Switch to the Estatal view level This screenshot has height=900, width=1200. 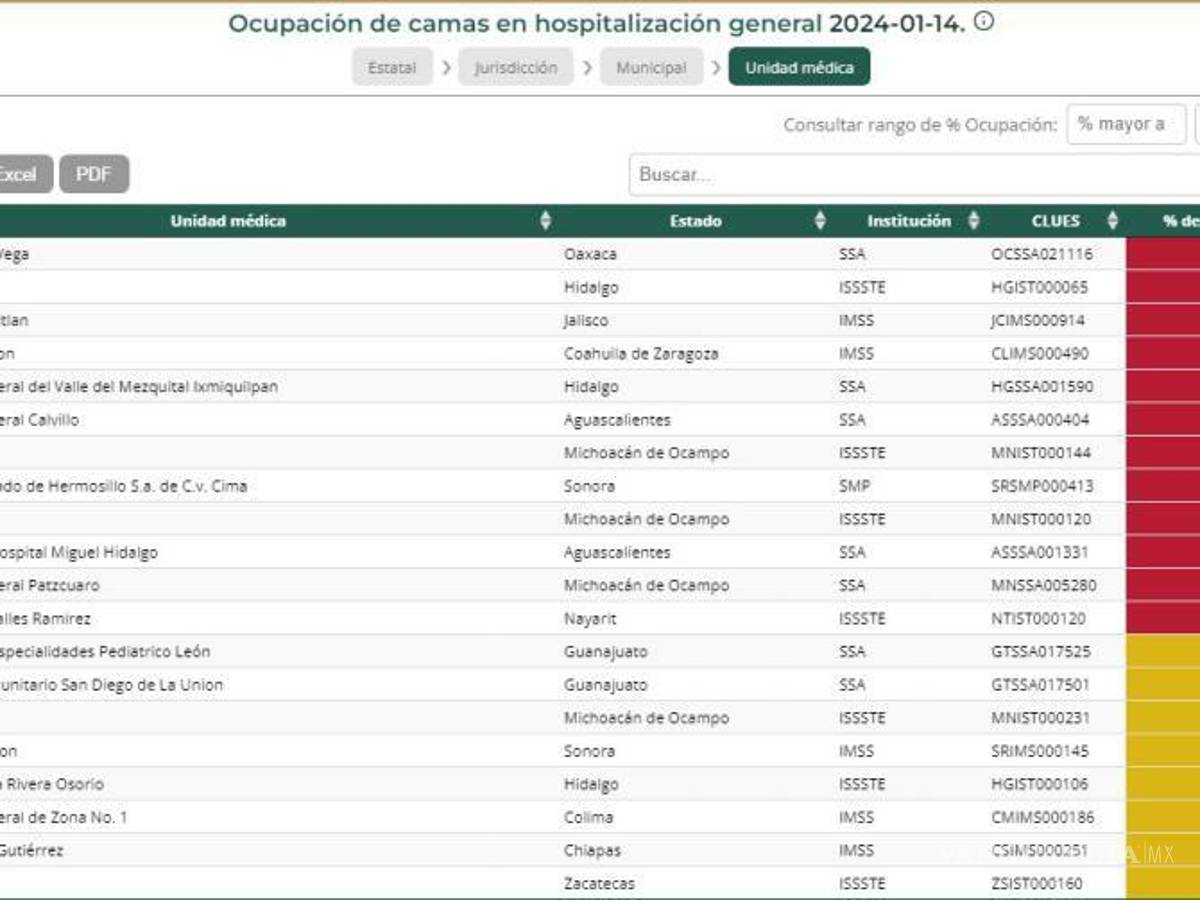pos(391,67)
